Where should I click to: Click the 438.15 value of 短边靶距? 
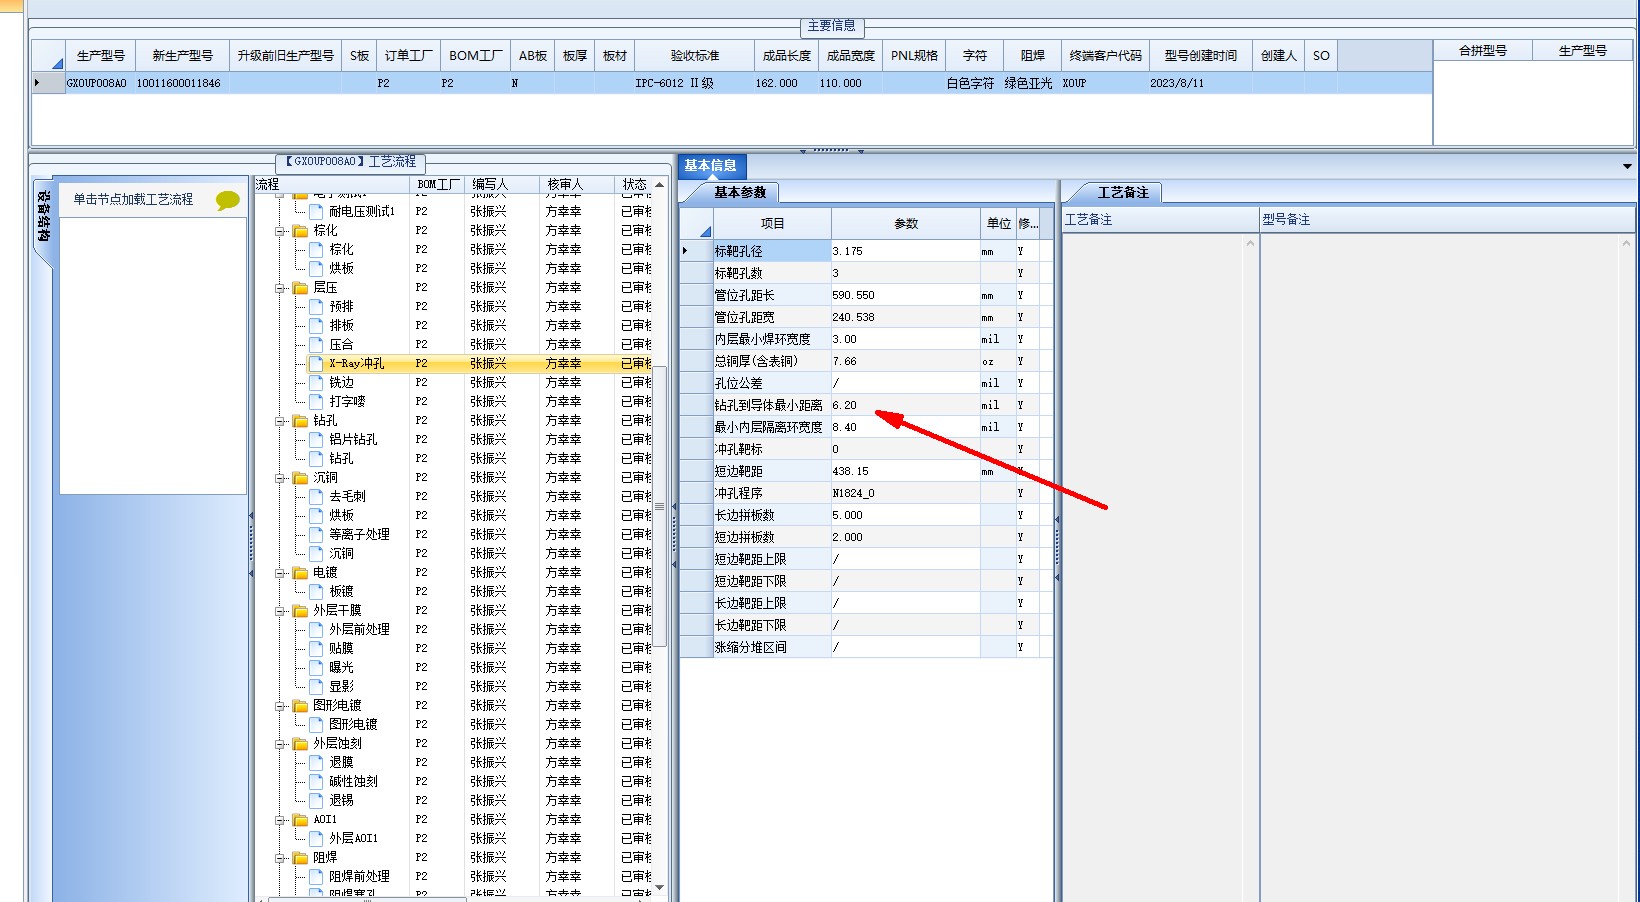(905, 471)
